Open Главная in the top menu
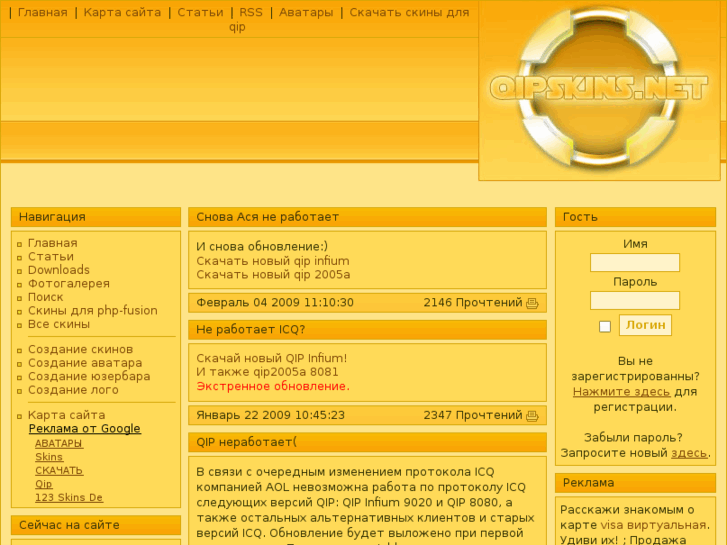 pos(43,13)
